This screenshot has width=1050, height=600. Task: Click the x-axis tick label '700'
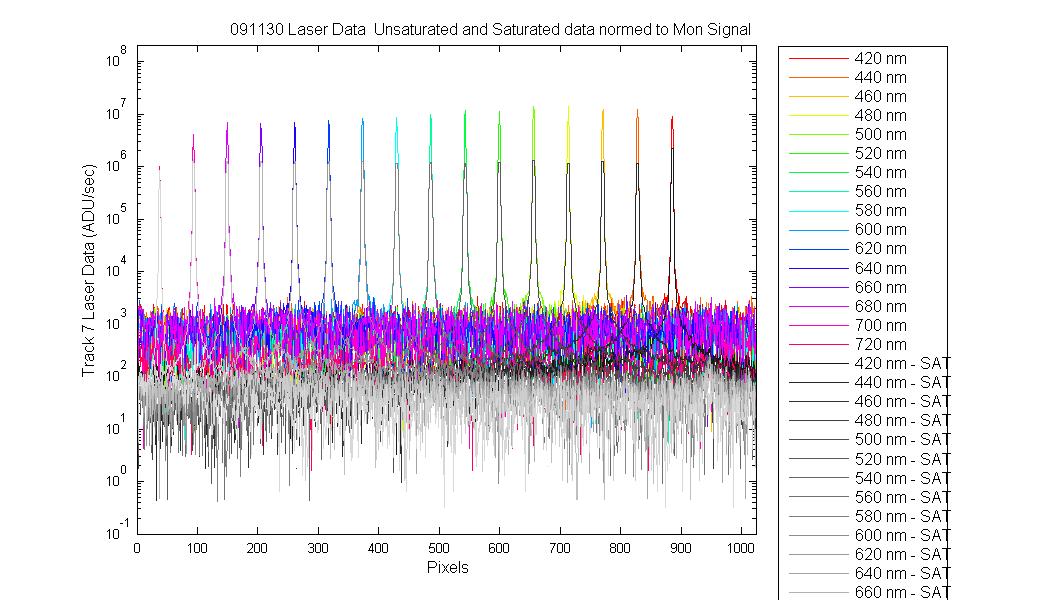tap(560, 548)
